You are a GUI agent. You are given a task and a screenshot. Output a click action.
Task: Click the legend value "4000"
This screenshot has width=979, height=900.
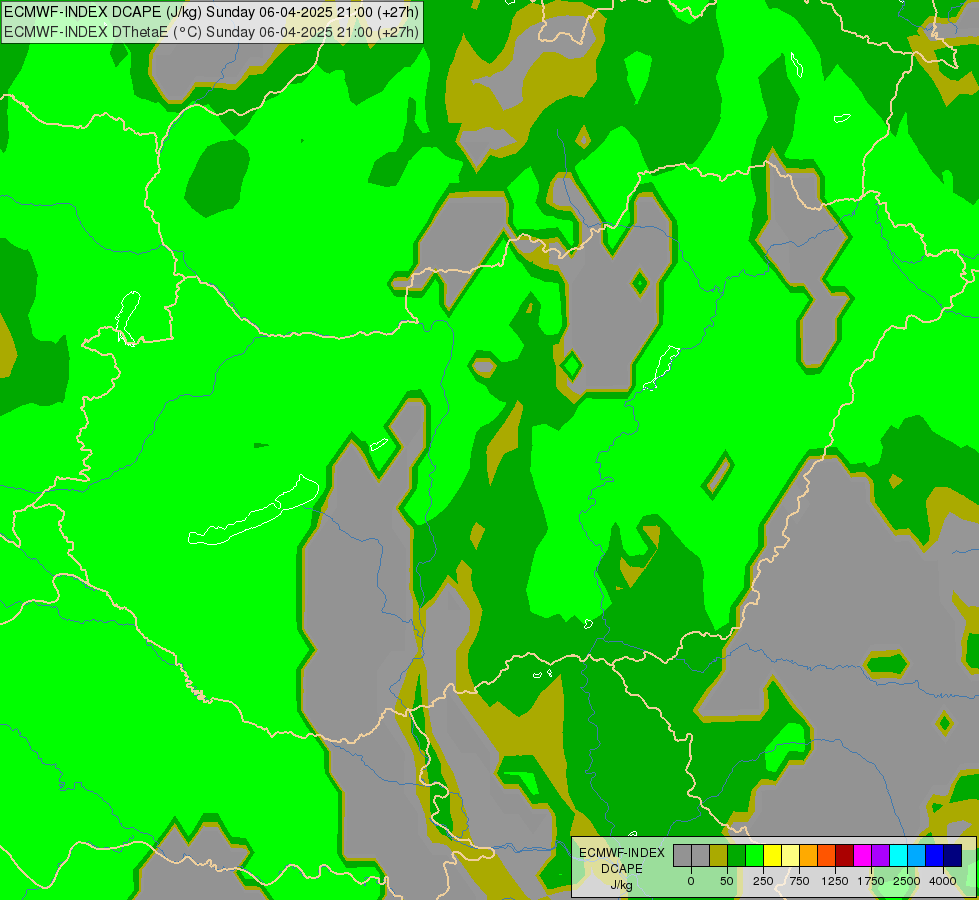(x=943, y=881)
